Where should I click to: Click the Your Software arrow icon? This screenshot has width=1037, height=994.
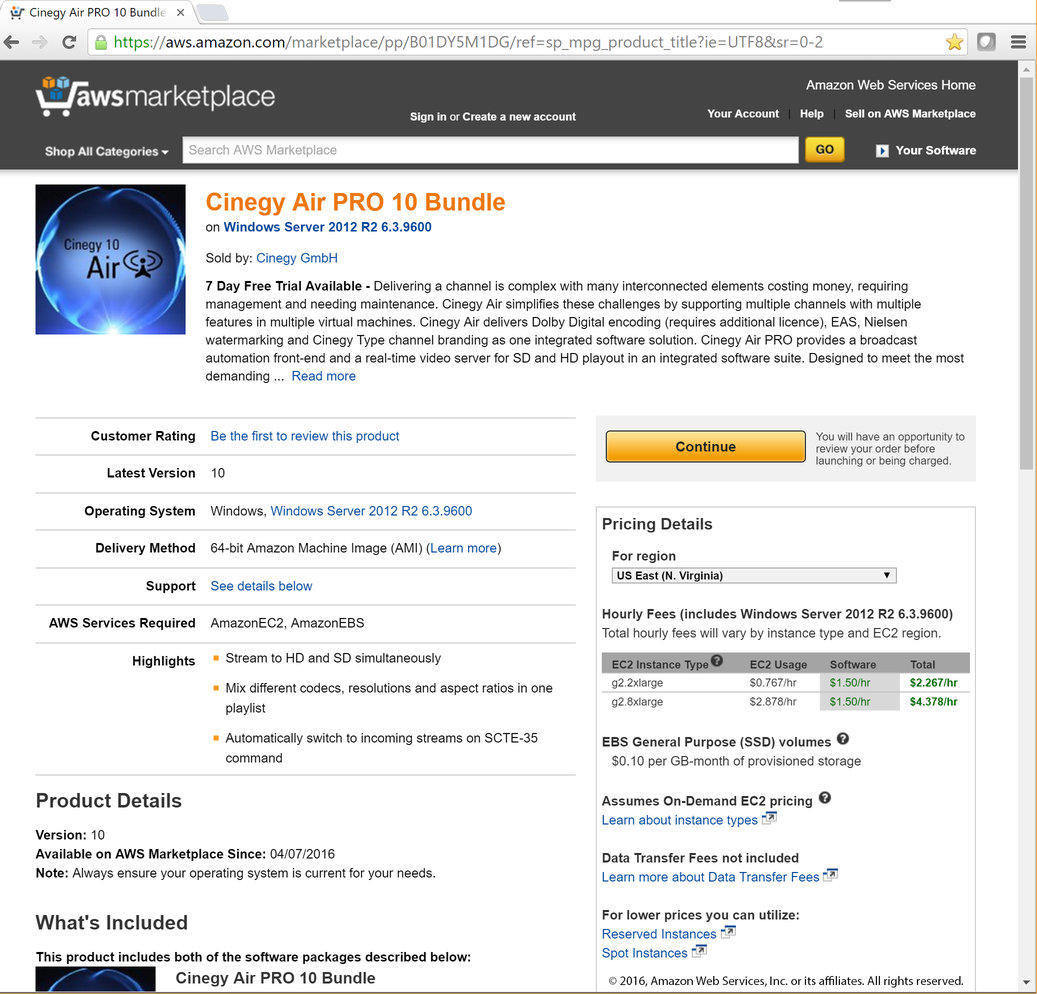(882, 151)
